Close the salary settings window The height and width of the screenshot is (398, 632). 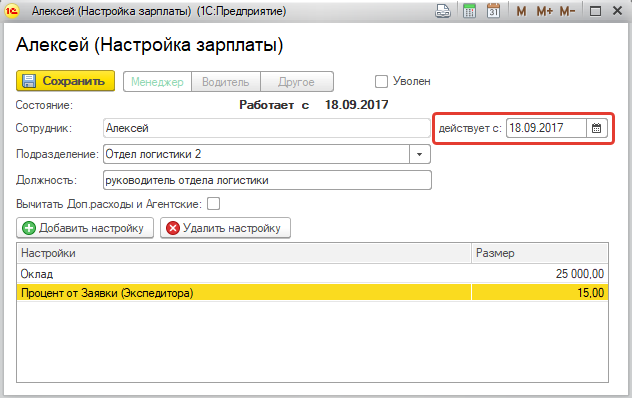(617, 11)
